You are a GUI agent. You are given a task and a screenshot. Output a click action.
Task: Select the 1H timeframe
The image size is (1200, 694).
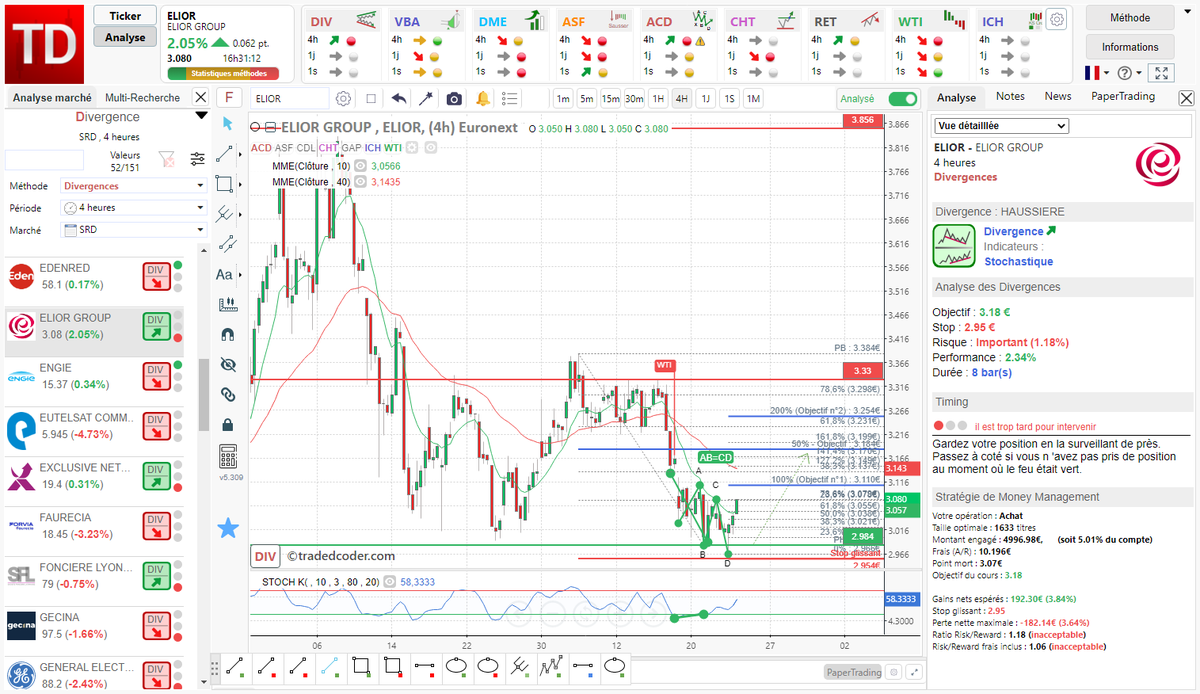click(658, 98)
